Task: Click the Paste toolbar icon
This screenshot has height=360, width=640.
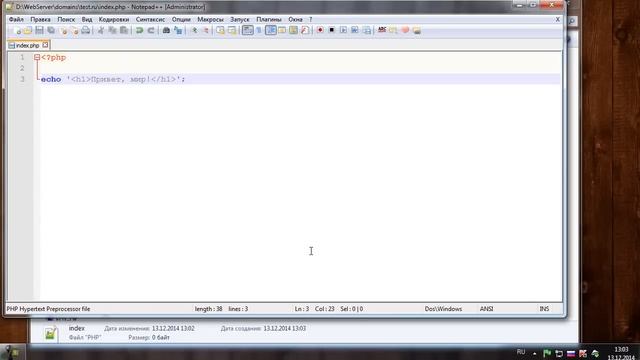Action: [124, 31]
